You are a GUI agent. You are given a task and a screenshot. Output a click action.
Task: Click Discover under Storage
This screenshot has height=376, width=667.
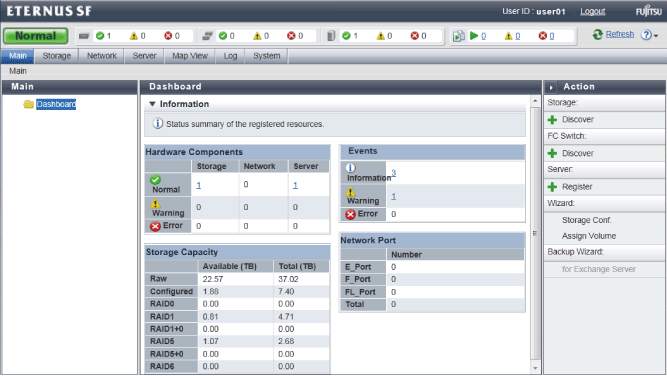pyautogui.click(x=578, y=120)
